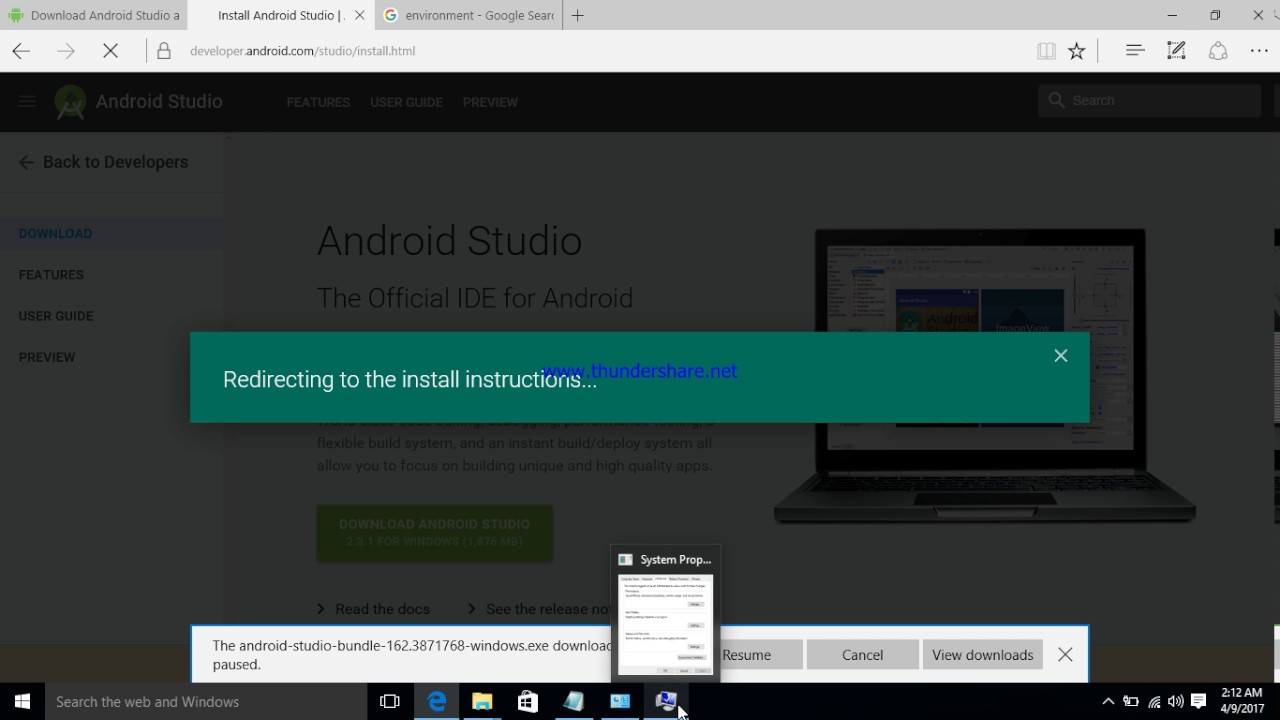
Task: Open the Action Center notifications icon
Action: pyautogui.click(x=1199, y=702)
